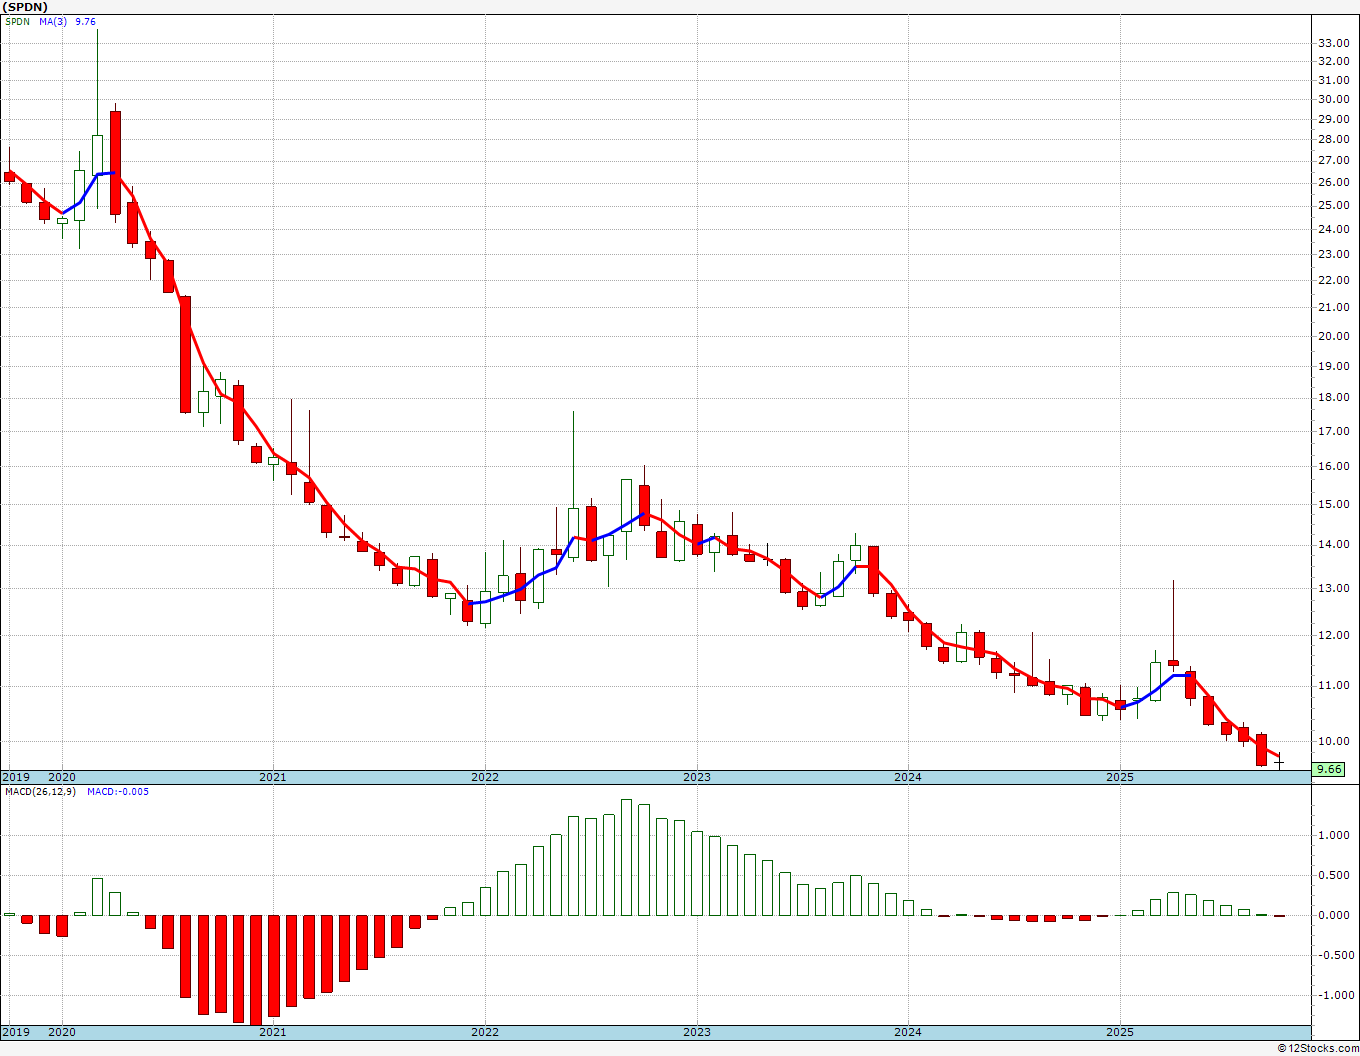Select the 9.76 moving average value

86,21
